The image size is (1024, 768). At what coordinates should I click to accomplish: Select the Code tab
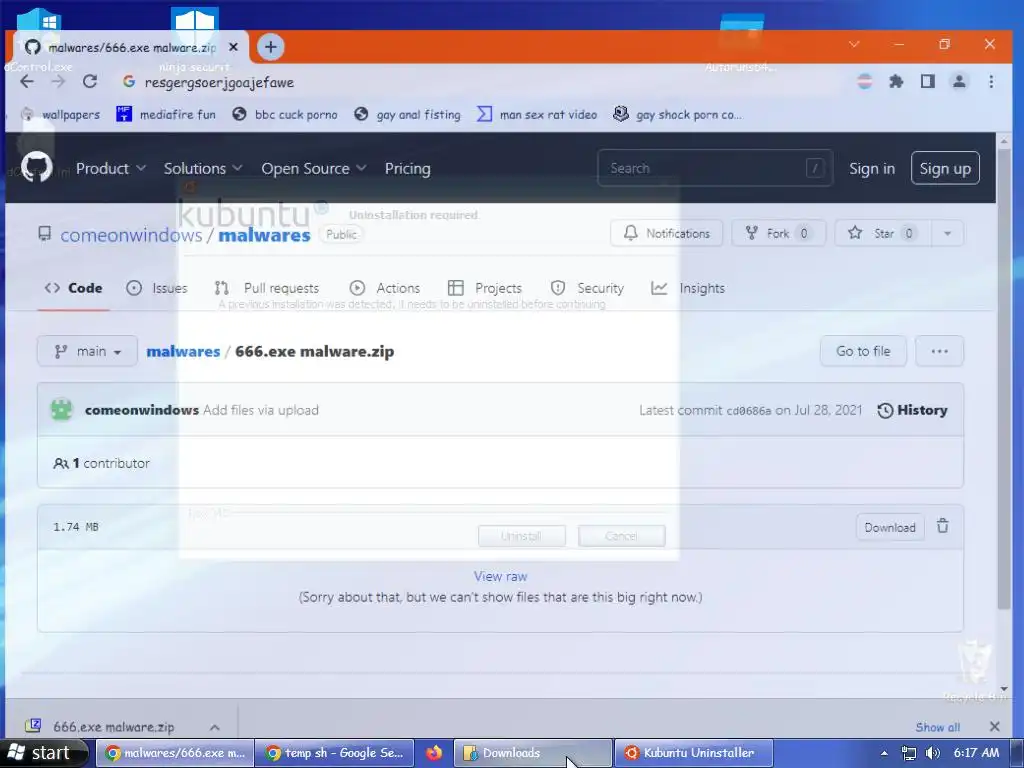pyautogui.click(x=73, y=288)
